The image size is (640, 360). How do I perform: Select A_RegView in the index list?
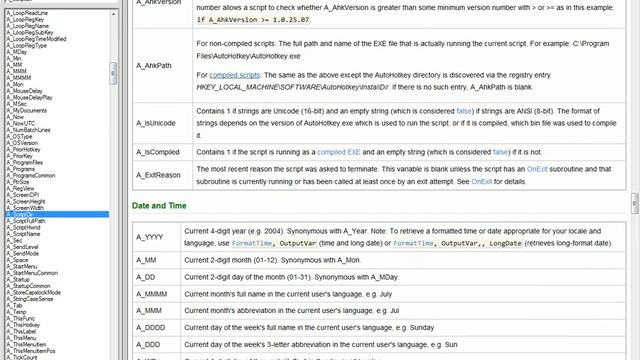click(x=20, y=189)
